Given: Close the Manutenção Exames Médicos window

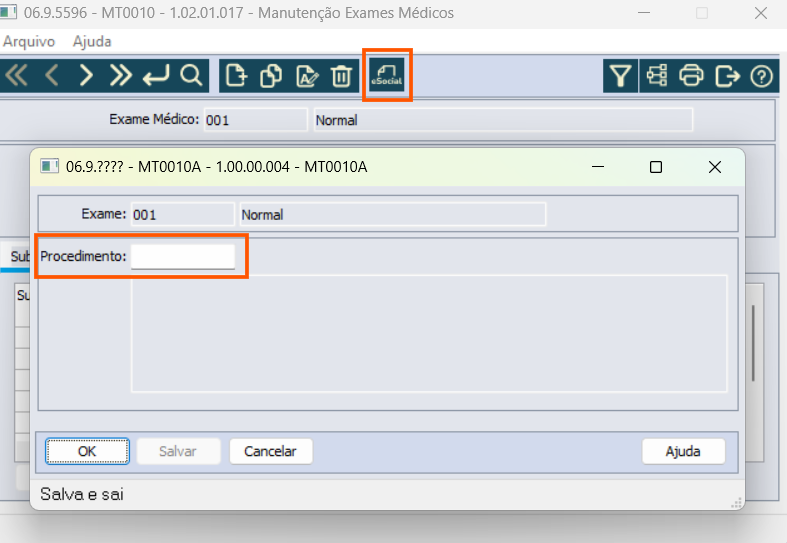Looking at the screenshot, I should click(x=761, y=13).
